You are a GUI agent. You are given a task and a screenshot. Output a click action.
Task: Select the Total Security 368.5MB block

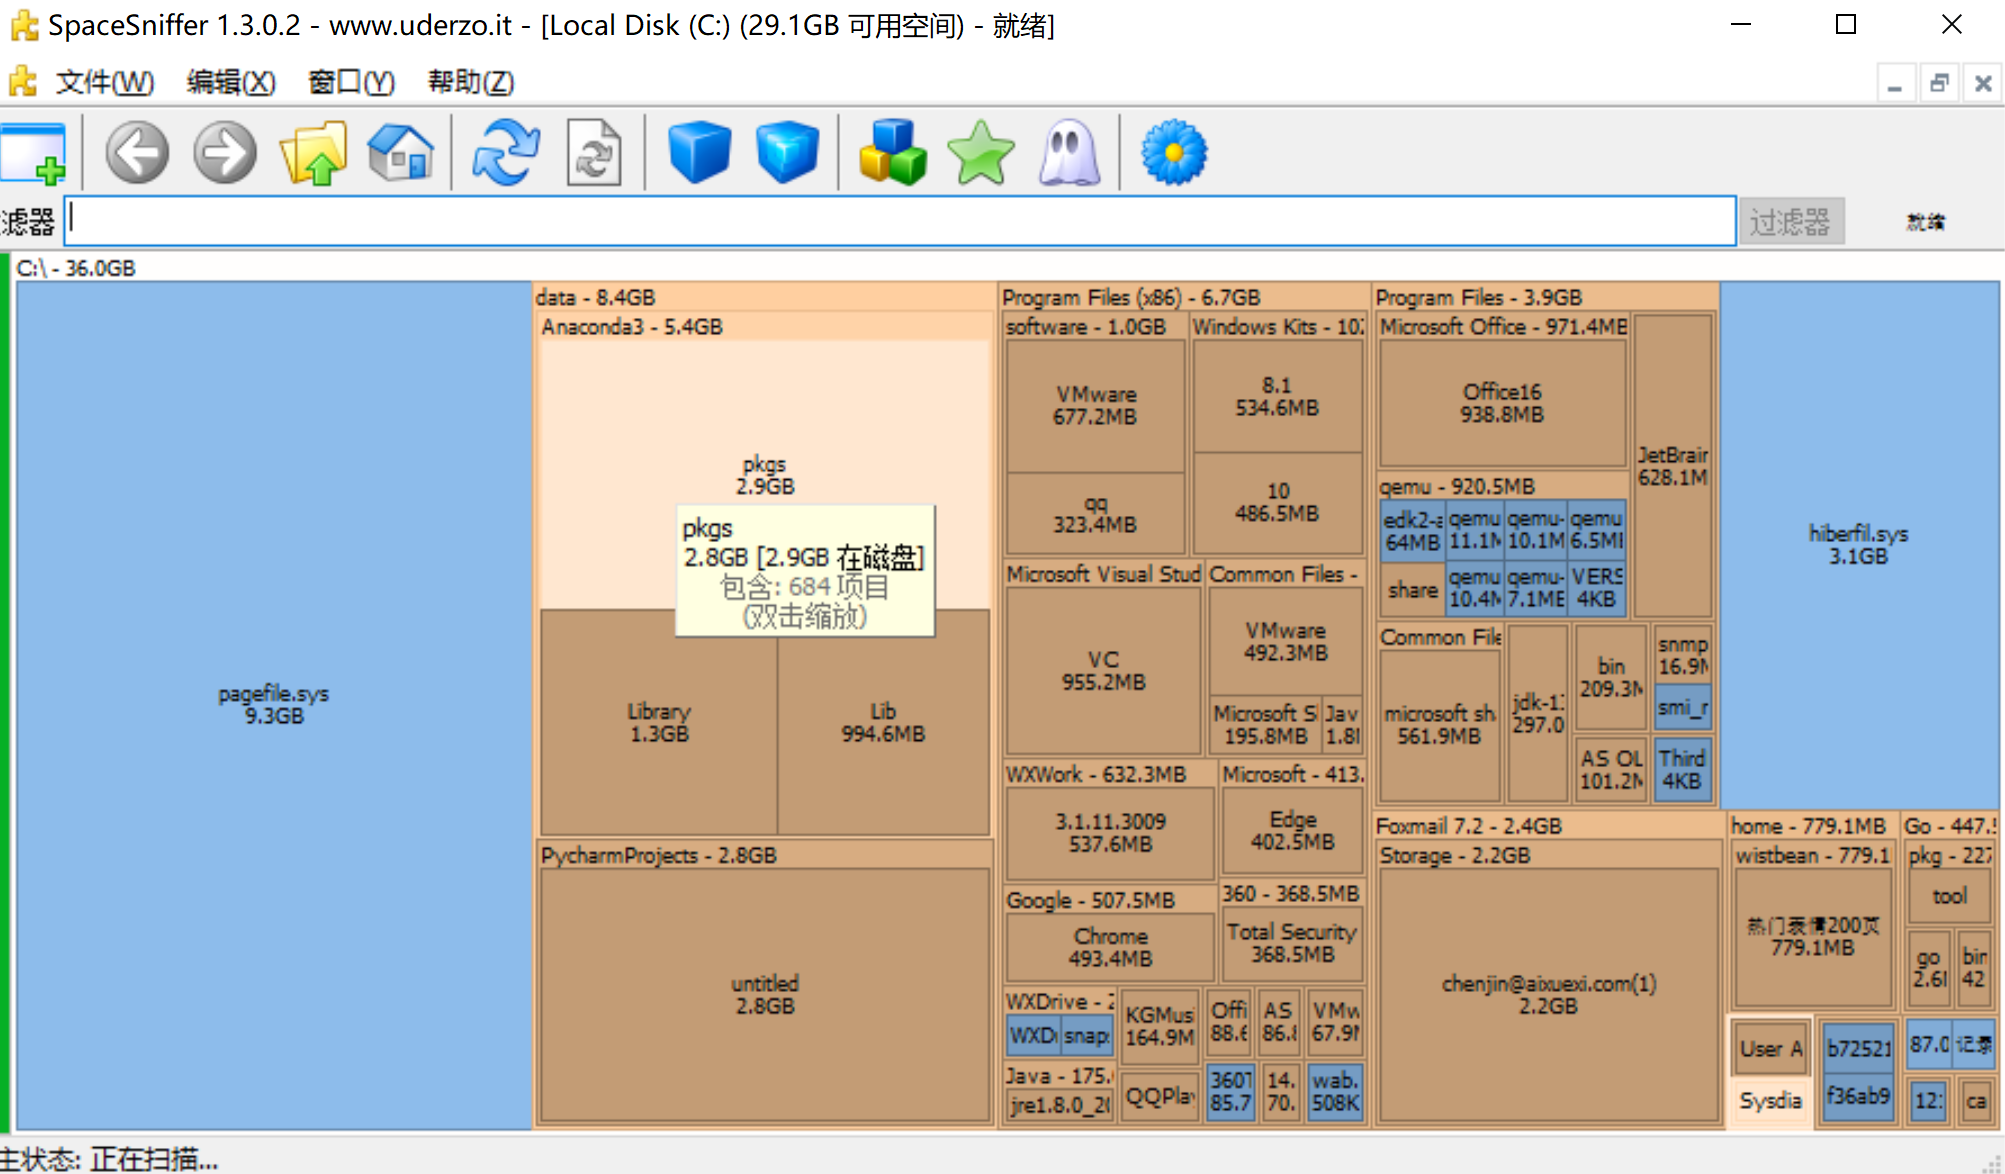click(x=1292, y=943)
